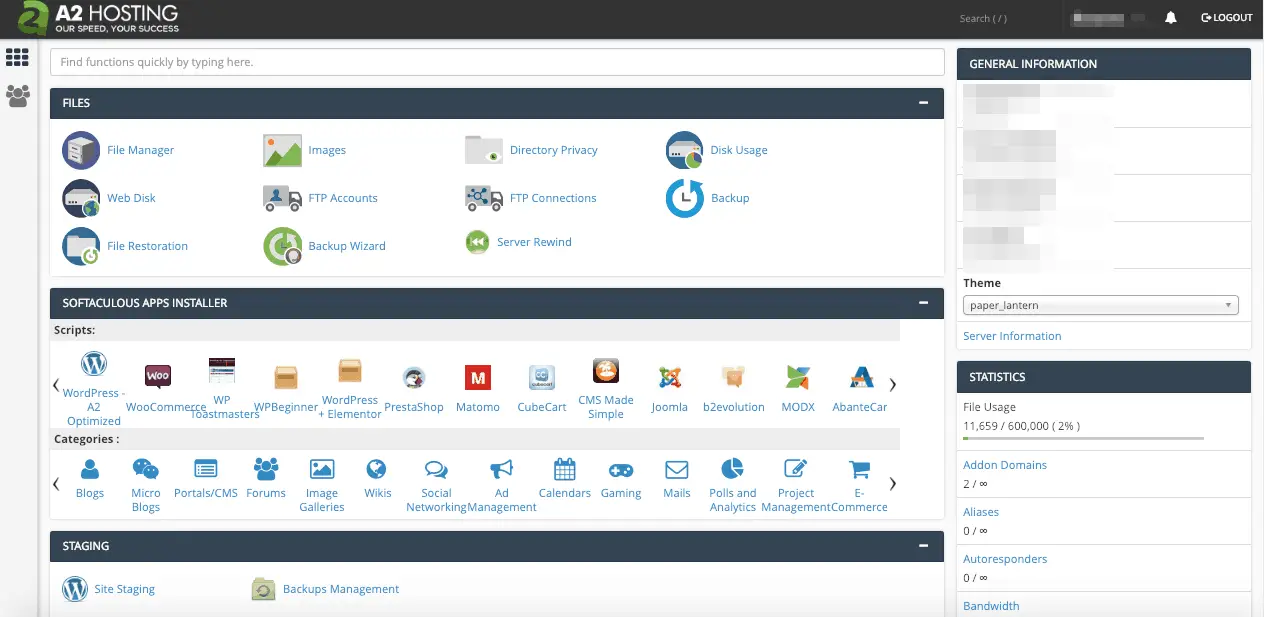Open the Site Staging WordPress icon
Viewport: 1264px width, 617px height.
click(x=75, y=589)
